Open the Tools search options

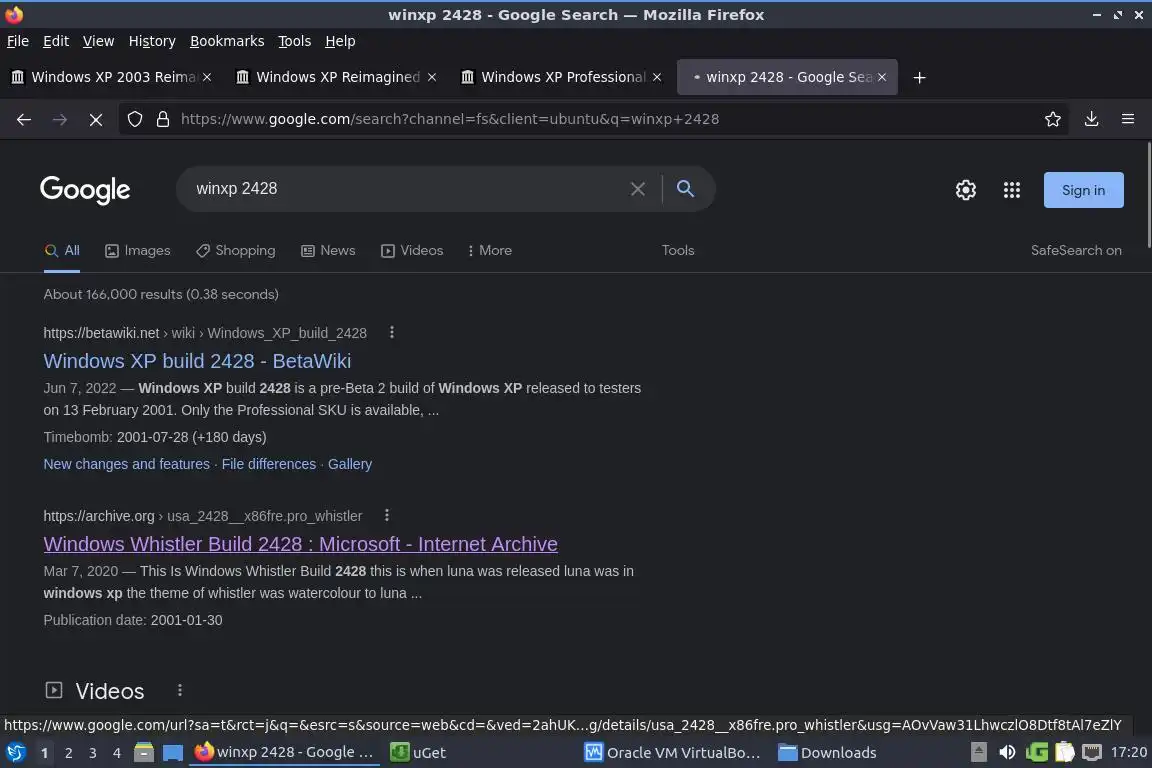pos(678,251)
